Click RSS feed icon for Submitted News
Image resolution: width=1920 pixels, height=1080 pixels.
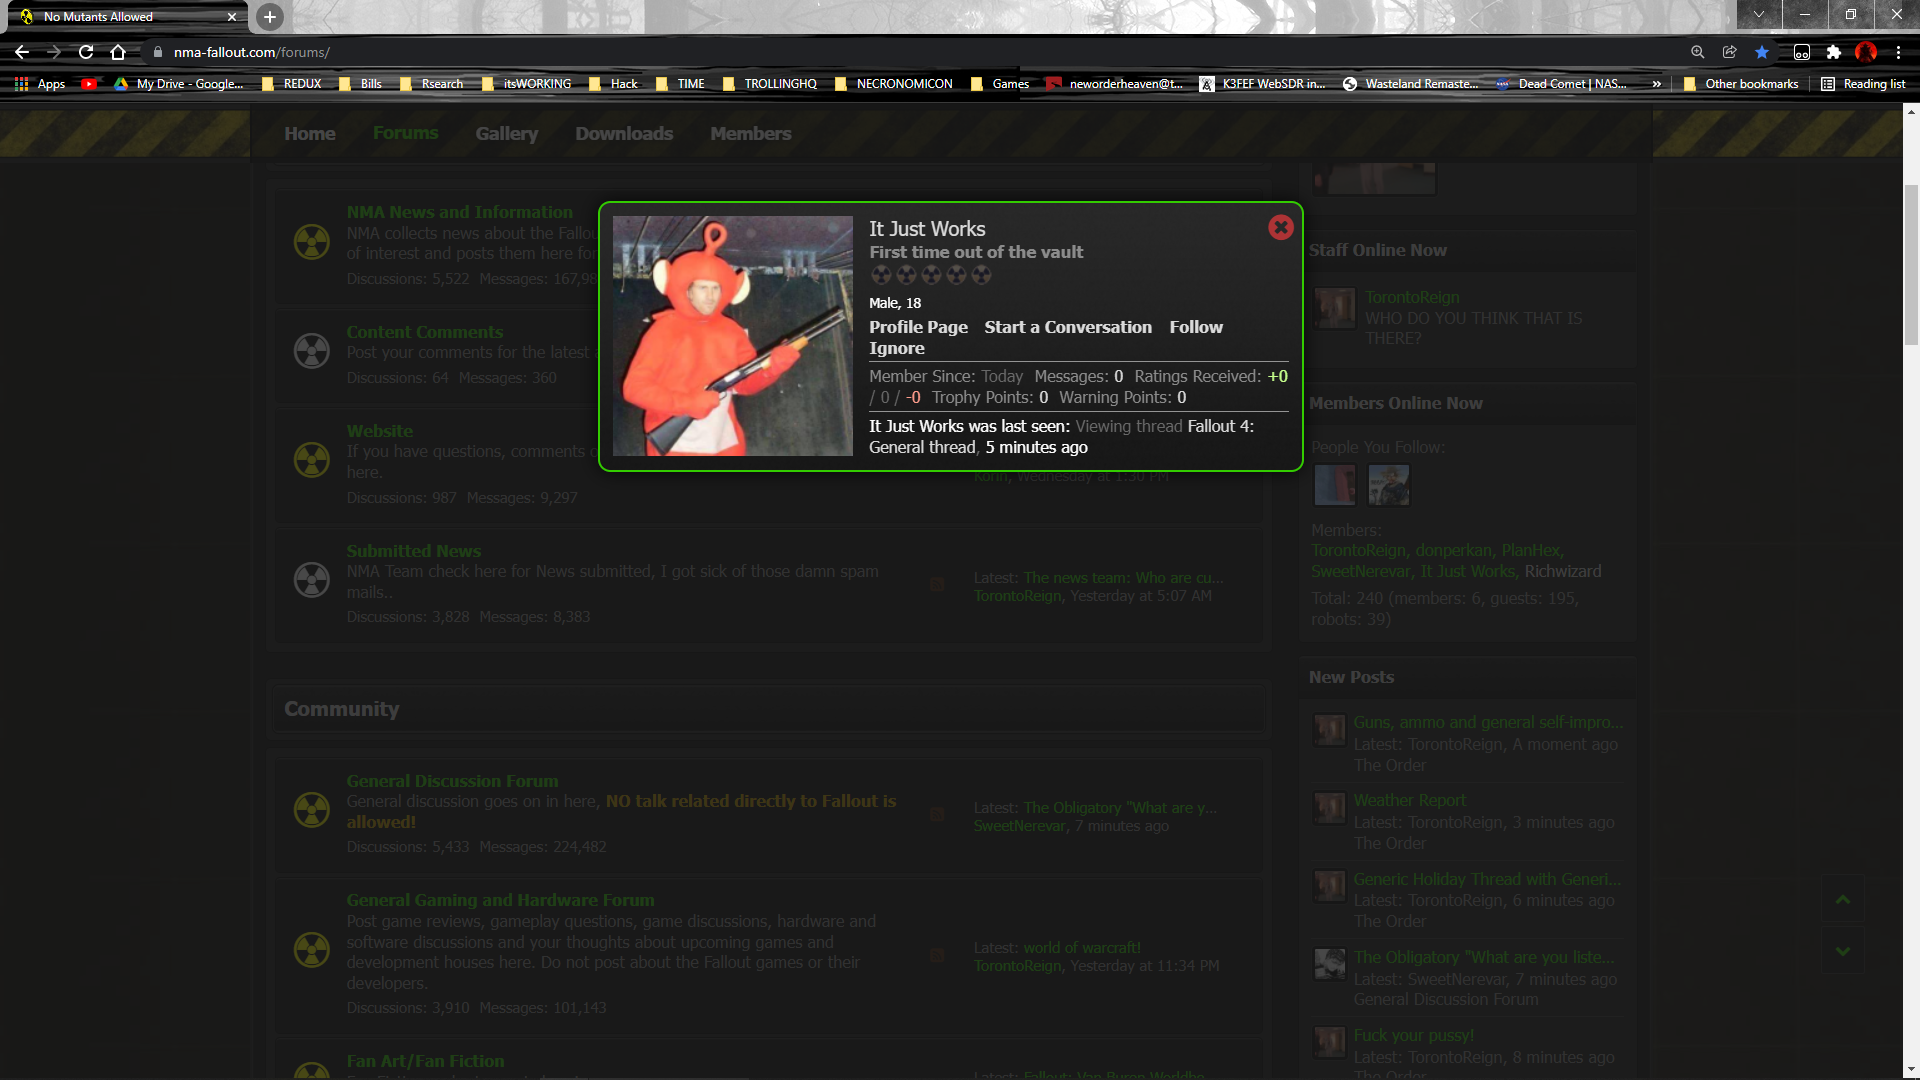point(937,584)
